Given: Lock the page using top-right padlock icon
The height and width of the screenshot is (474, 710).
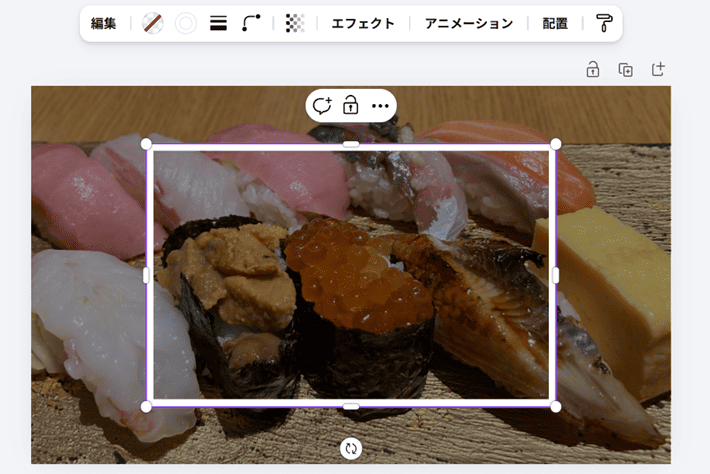Looking at the screenshot, I should click(593, 70).
